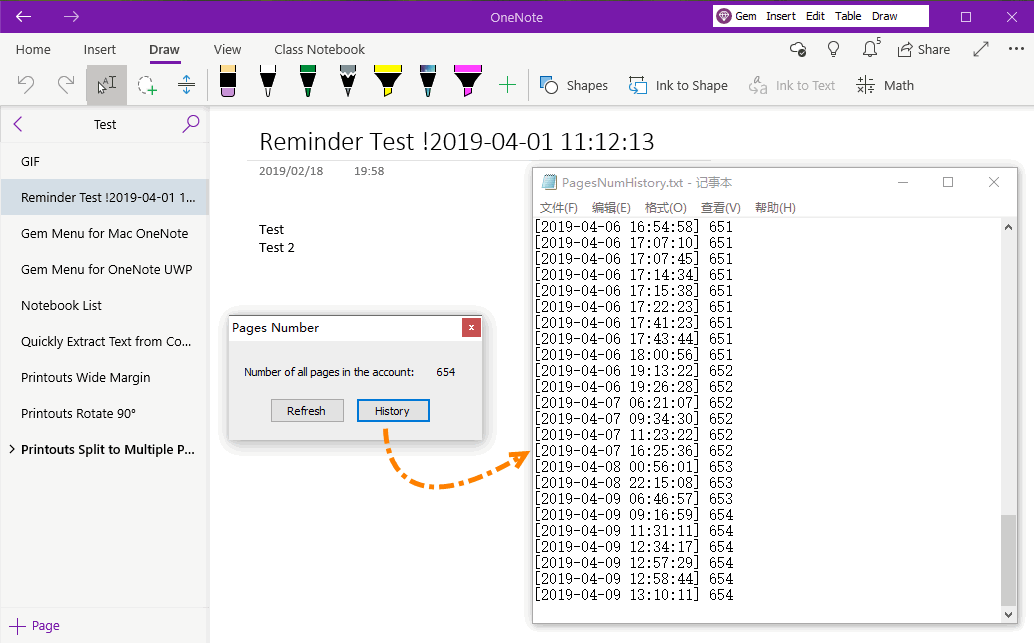Search pages with the magnifier icon
The width and height of the screenshot is (1034, 643).
tap(191, 123)
